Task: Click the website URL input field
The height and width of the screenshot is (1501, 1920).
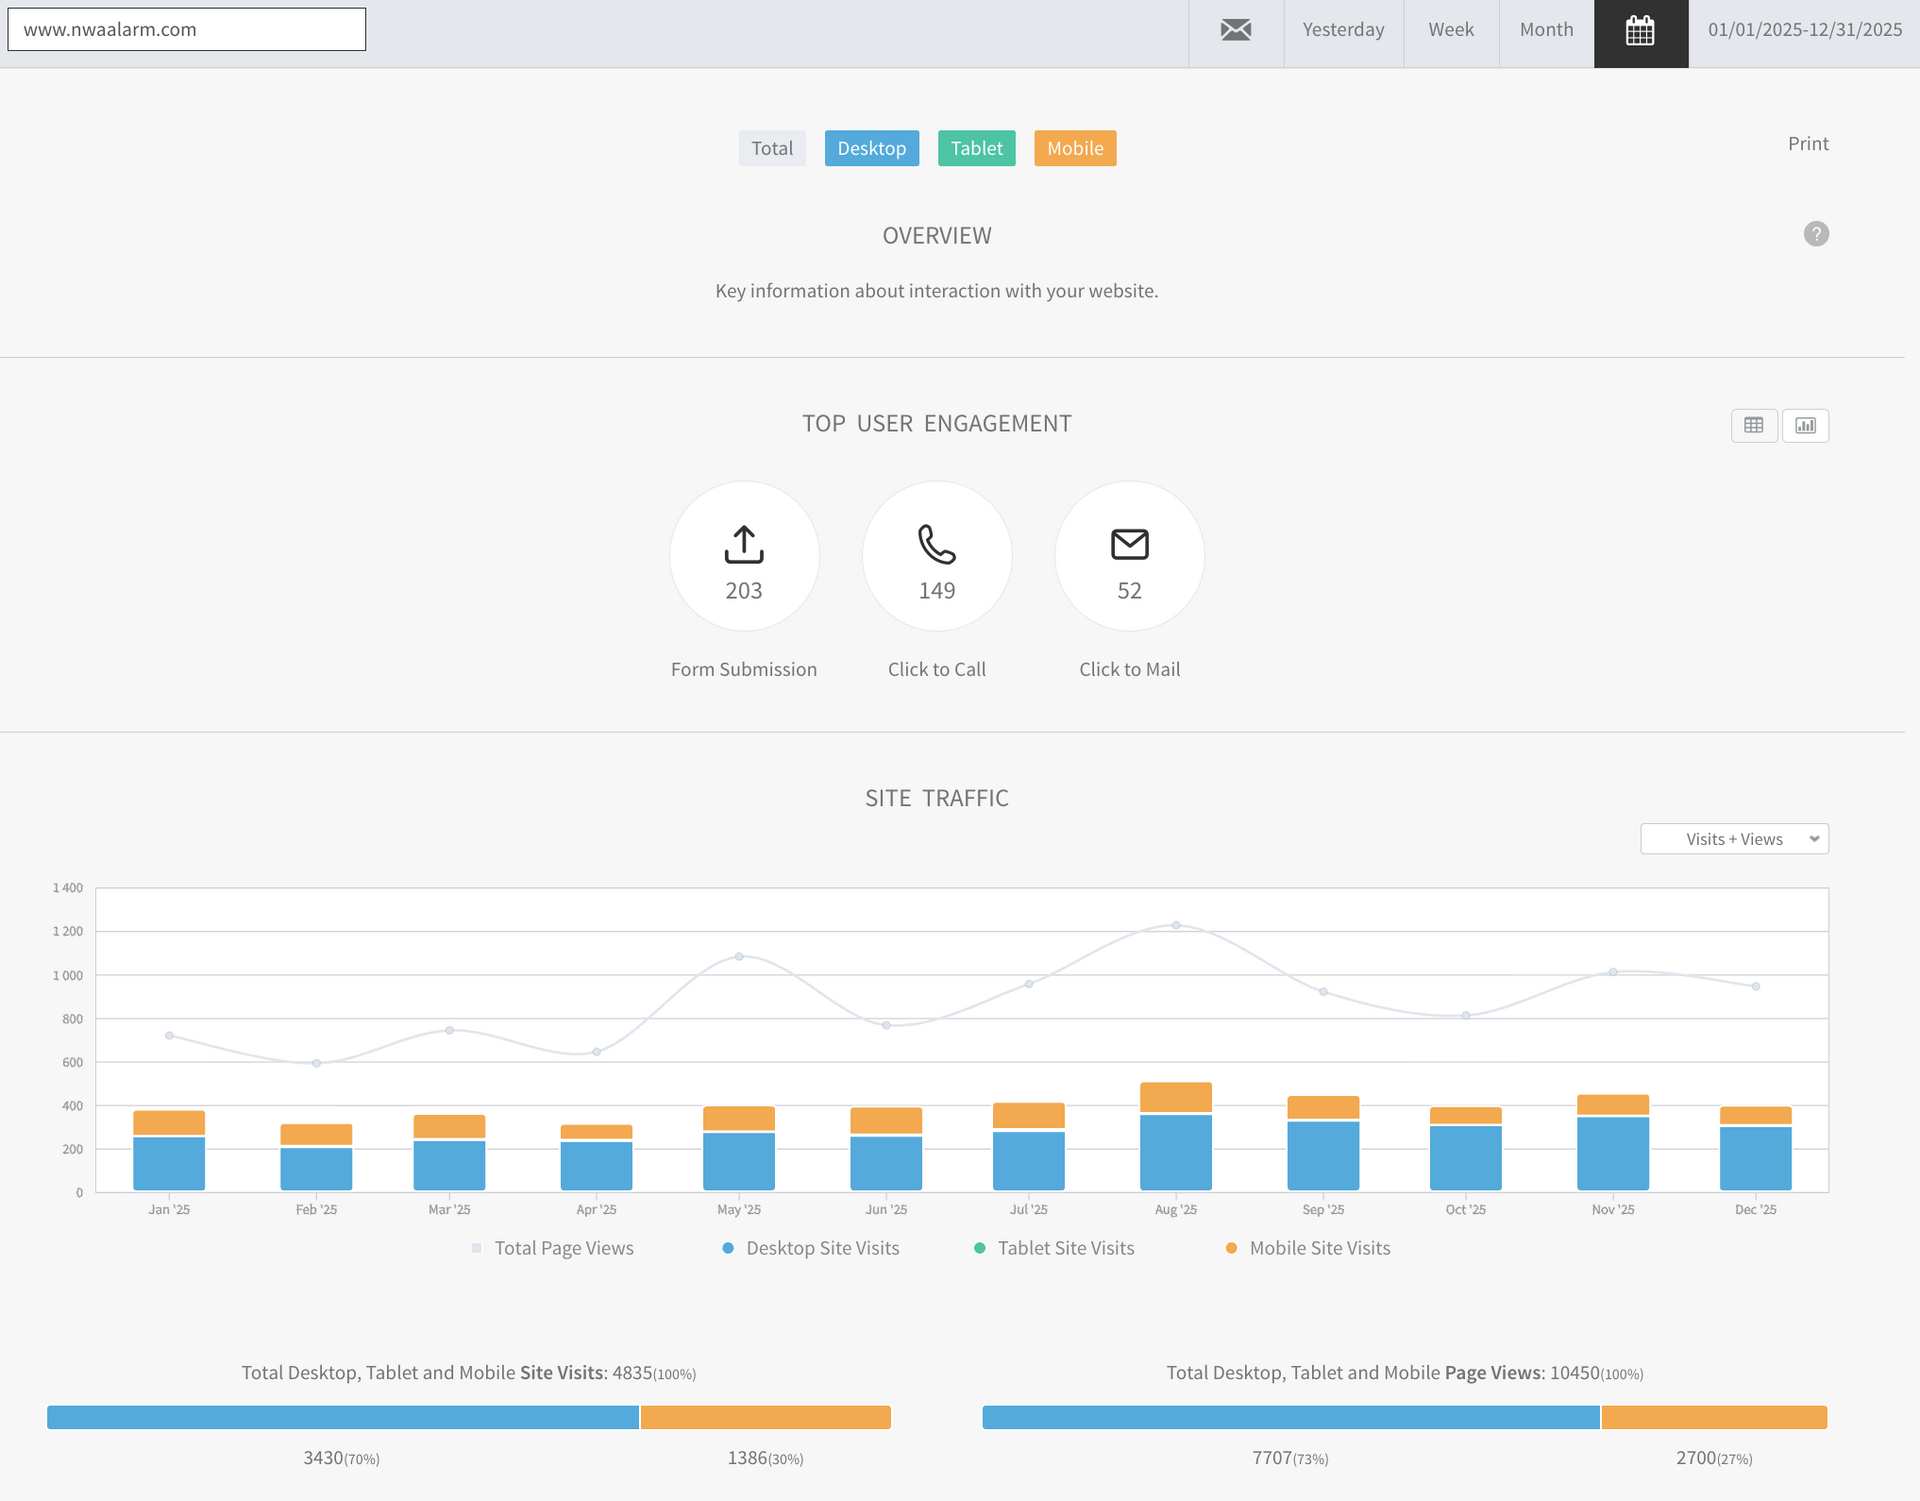Action: (x=187, y=30)
